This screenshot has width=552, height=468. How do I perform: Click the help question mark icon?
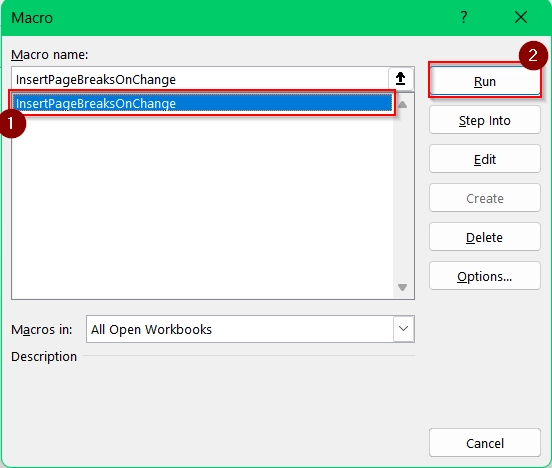(x=464, y=17)
